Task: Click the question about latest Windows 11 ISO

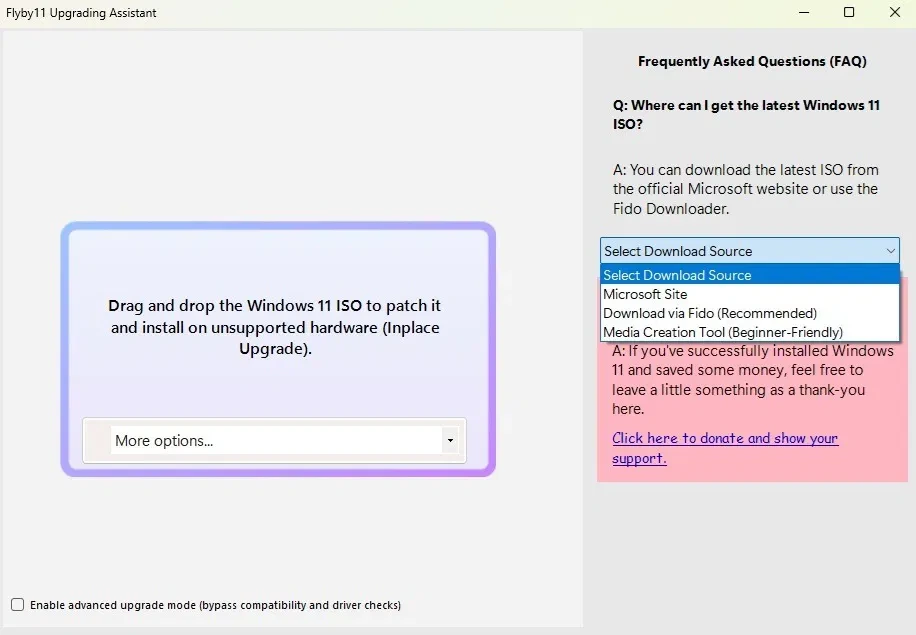Action: [x=746, y=114]
